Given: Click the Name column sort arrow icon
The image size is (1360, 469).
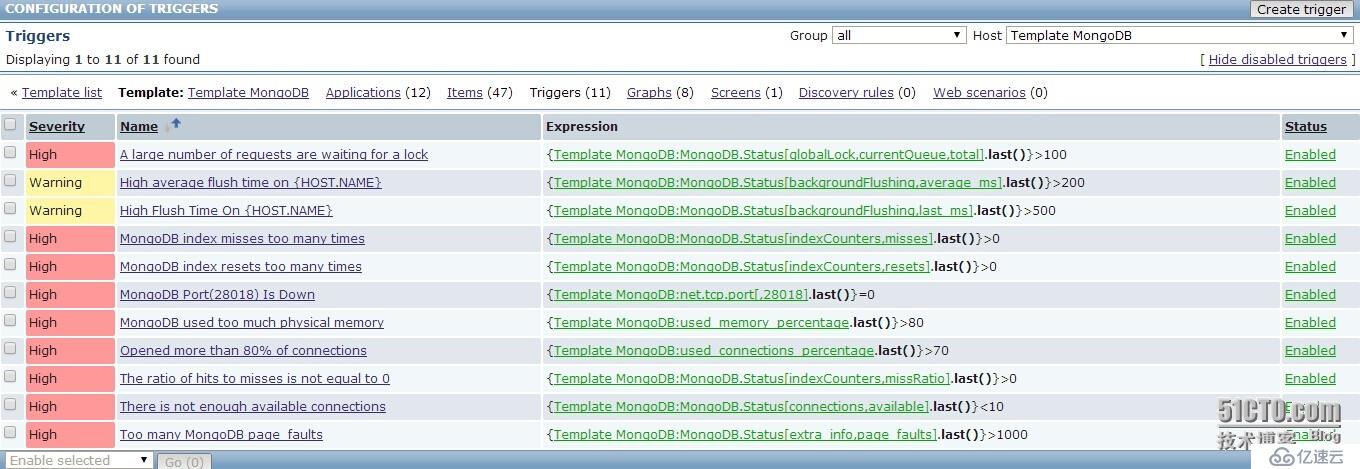Looking at the screenshot, I should (176, 124).
